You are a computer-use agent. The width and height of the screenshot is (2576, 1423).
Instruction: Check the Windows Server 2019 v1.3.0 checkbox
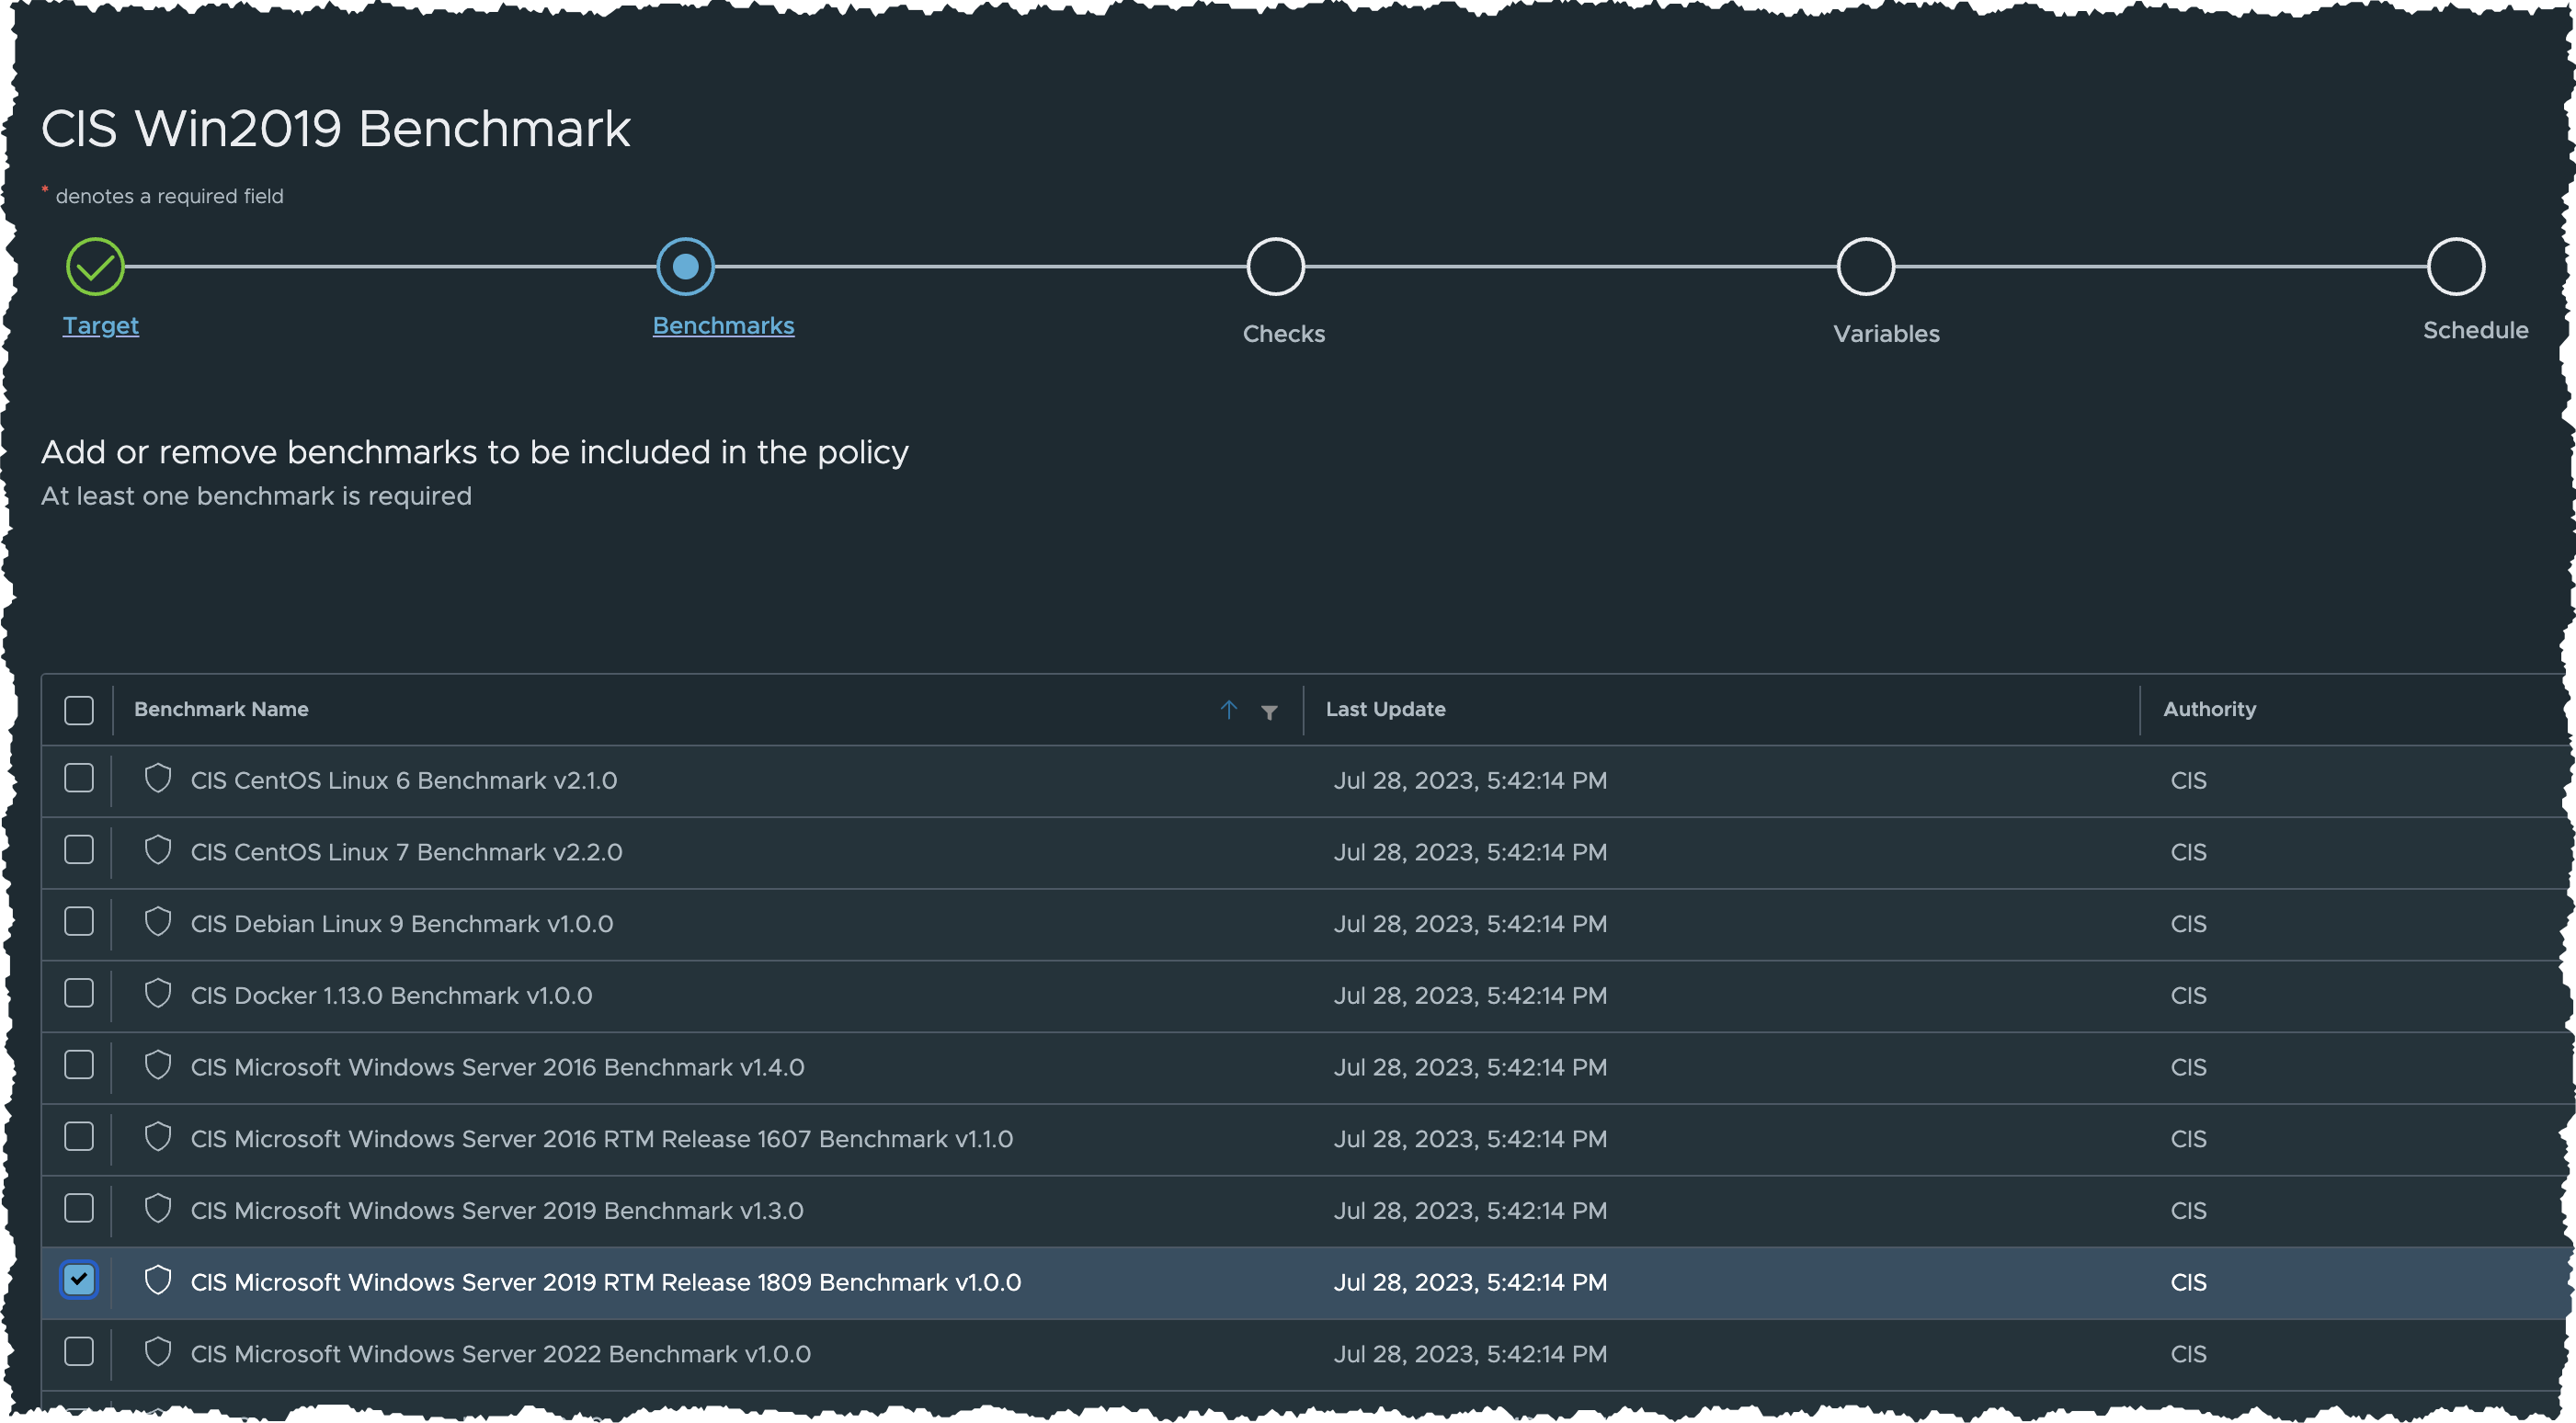[x=79, y=1209]
